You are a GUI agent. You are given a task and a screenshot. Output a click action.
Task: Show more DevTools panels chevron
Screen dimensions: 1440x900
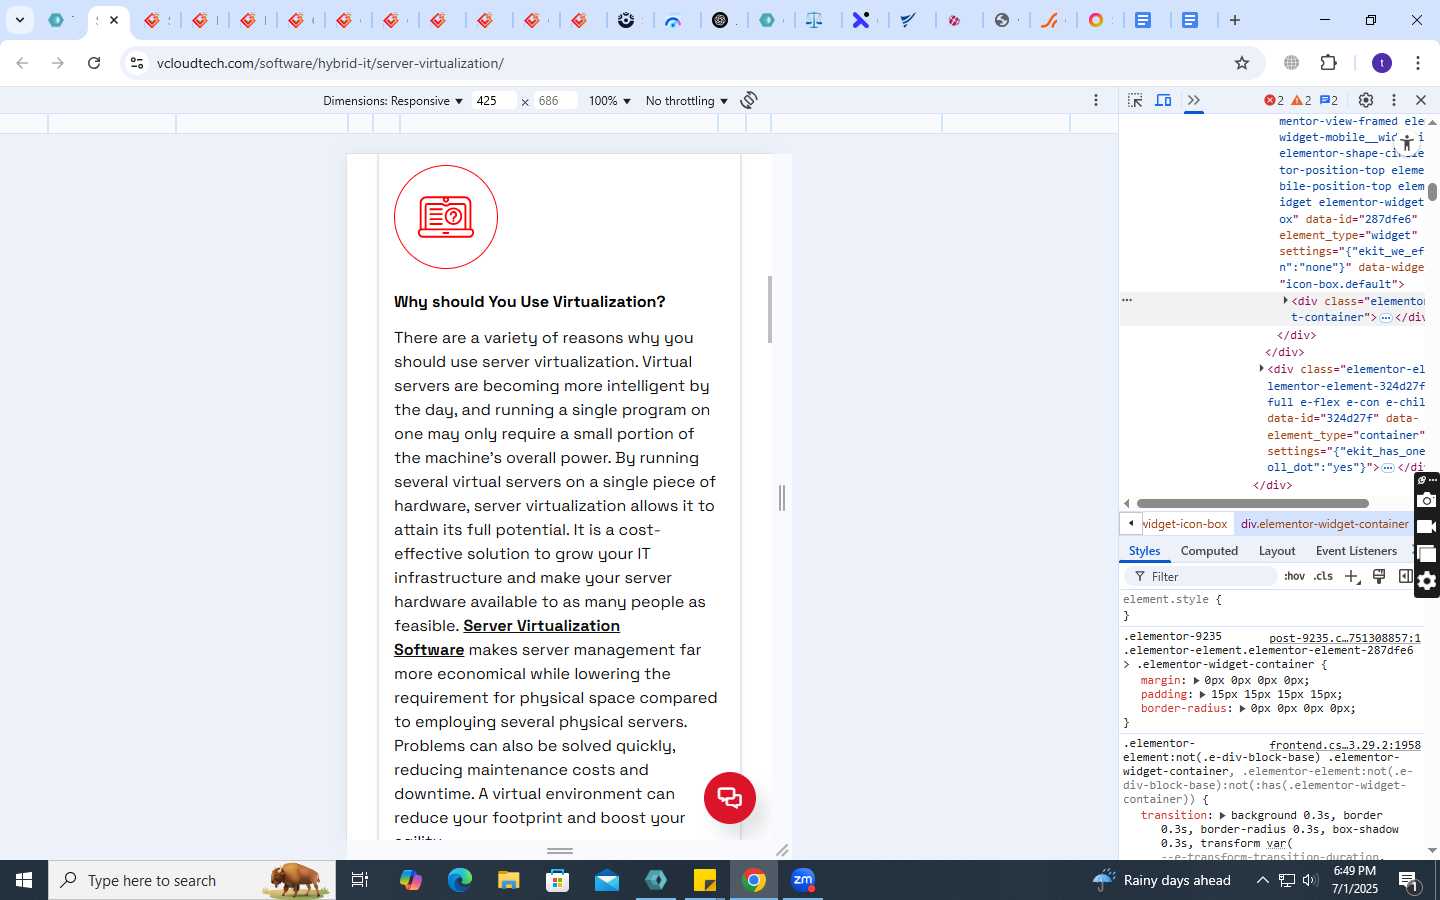(x=1193, y=100)
